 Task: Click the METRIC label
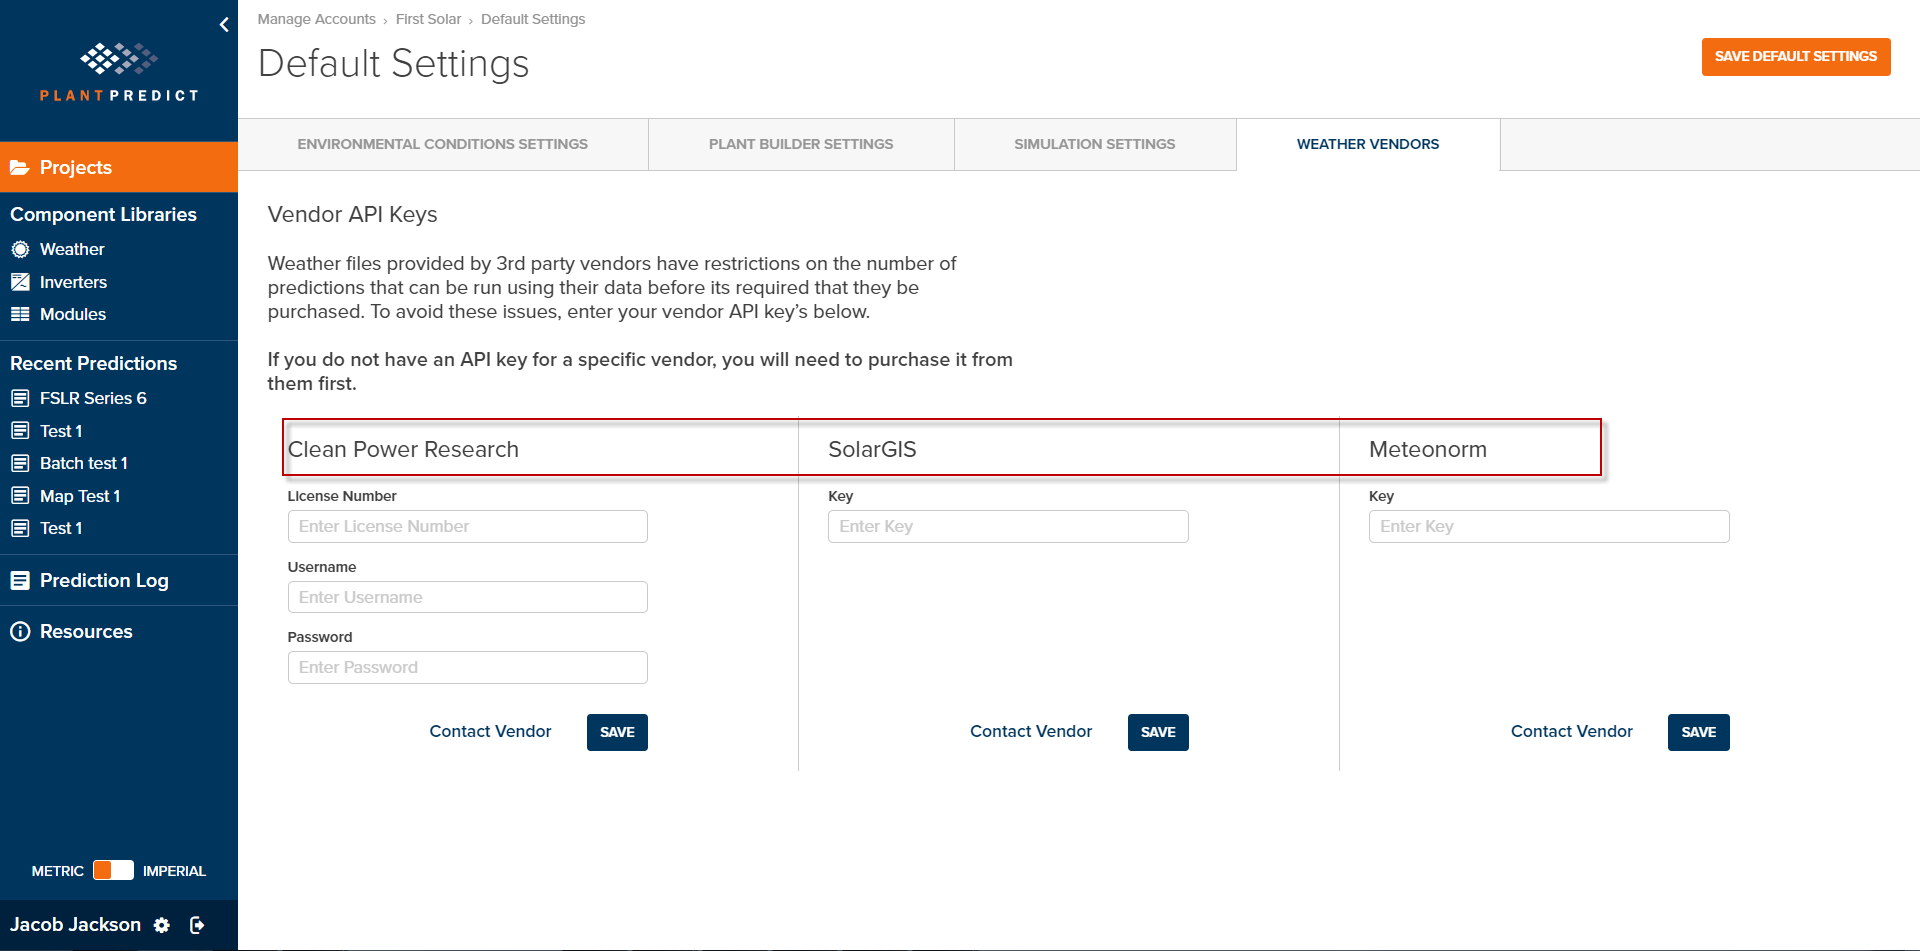tap(58, 871)
